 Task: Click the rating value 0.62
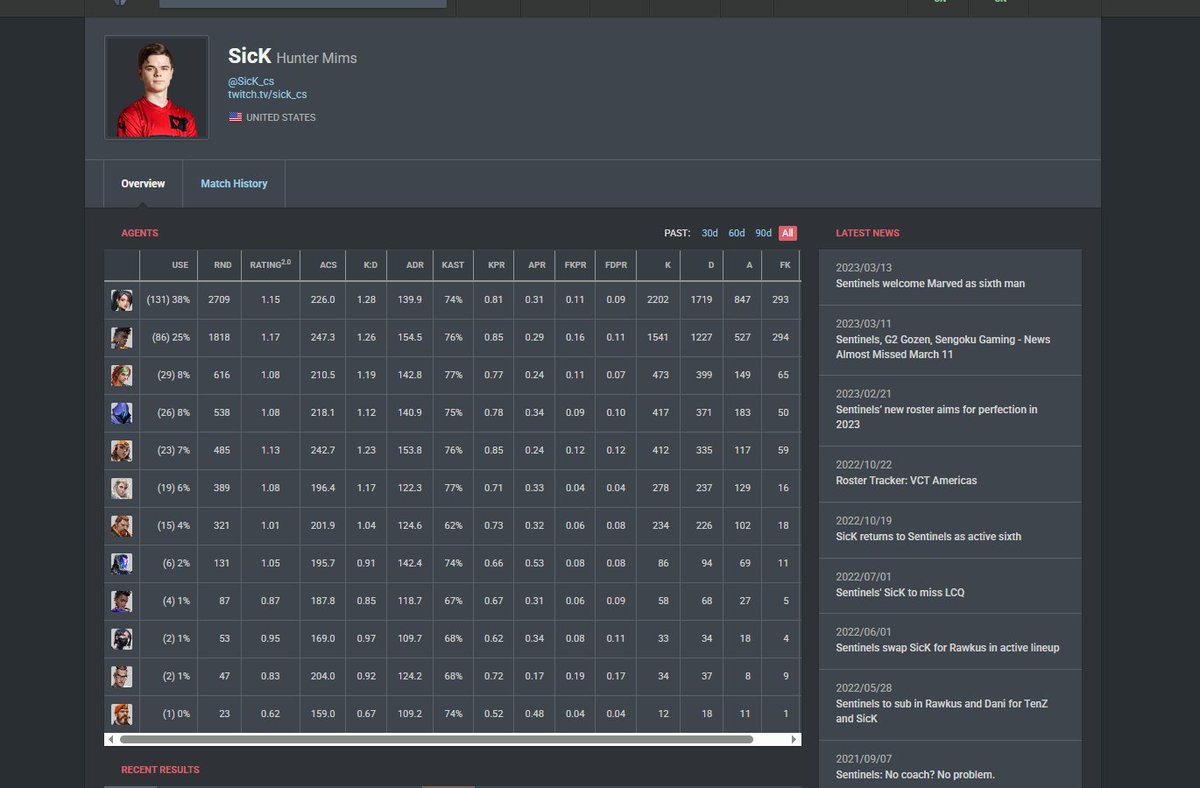pos(270,714)
